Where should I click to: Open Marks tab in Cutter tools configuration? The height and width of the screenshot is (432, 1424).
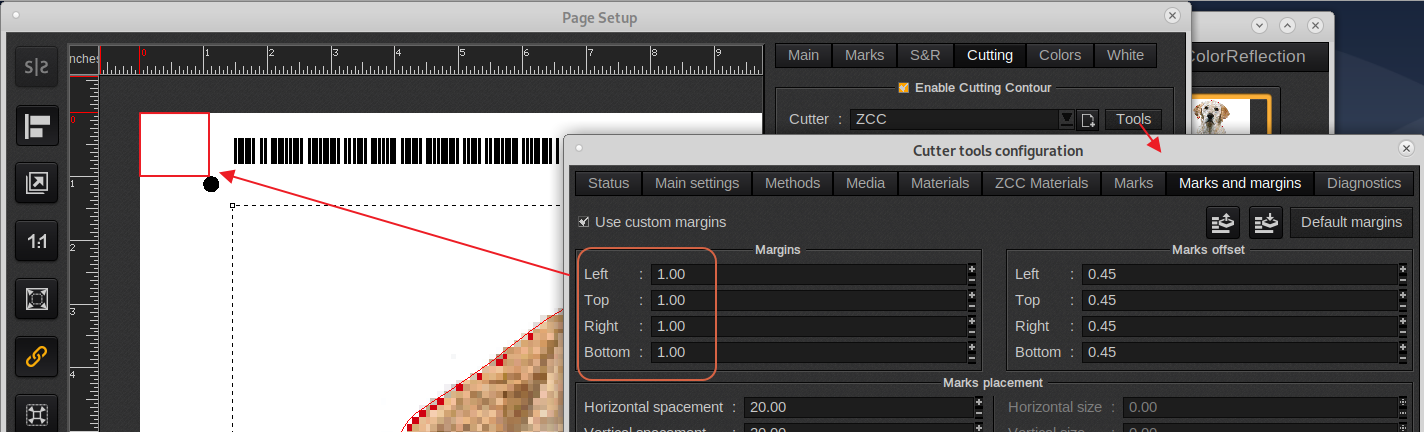(1133, 183)
